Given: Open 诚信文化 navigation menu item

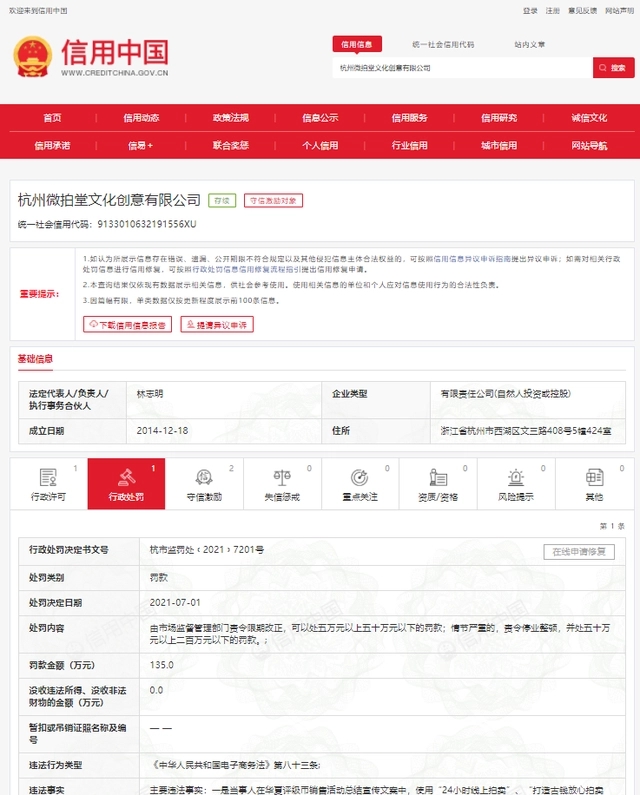Looking at the screenshot, I should click(589, 118).
